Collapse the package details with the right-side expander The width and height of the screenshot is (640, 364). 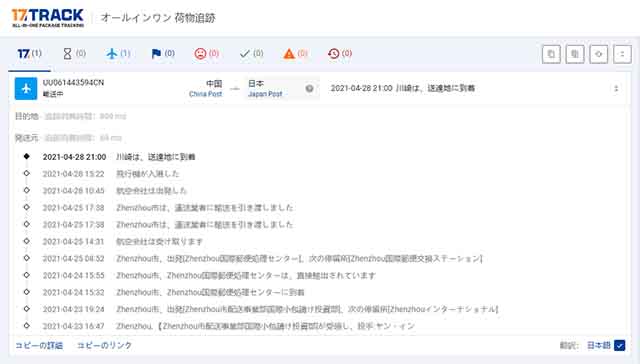click(x=616, y=89)
